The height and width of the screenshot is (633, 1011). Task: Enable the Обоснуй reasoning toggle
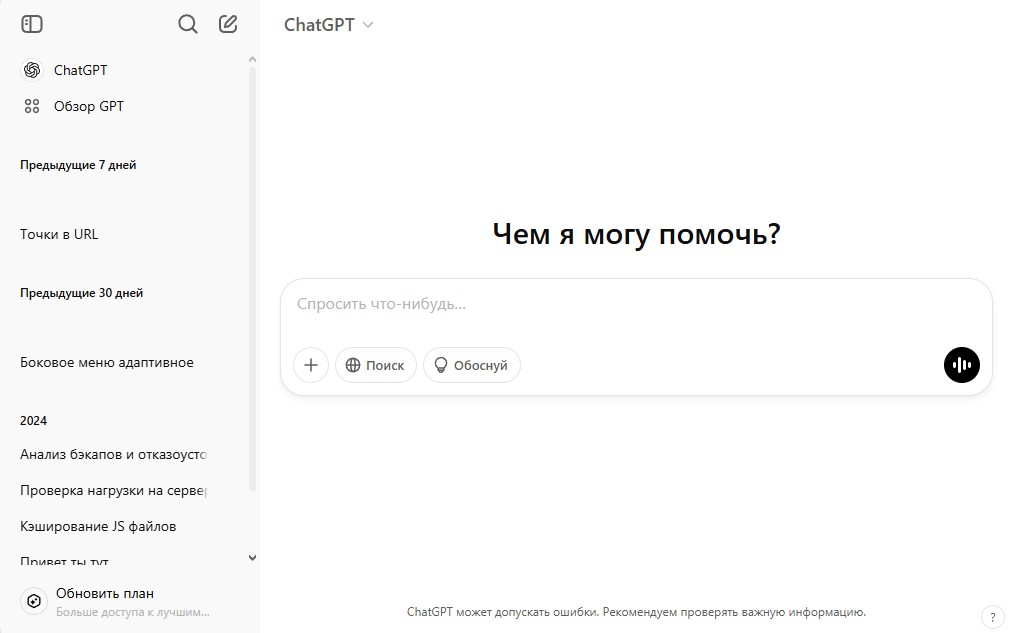[471, 365]
